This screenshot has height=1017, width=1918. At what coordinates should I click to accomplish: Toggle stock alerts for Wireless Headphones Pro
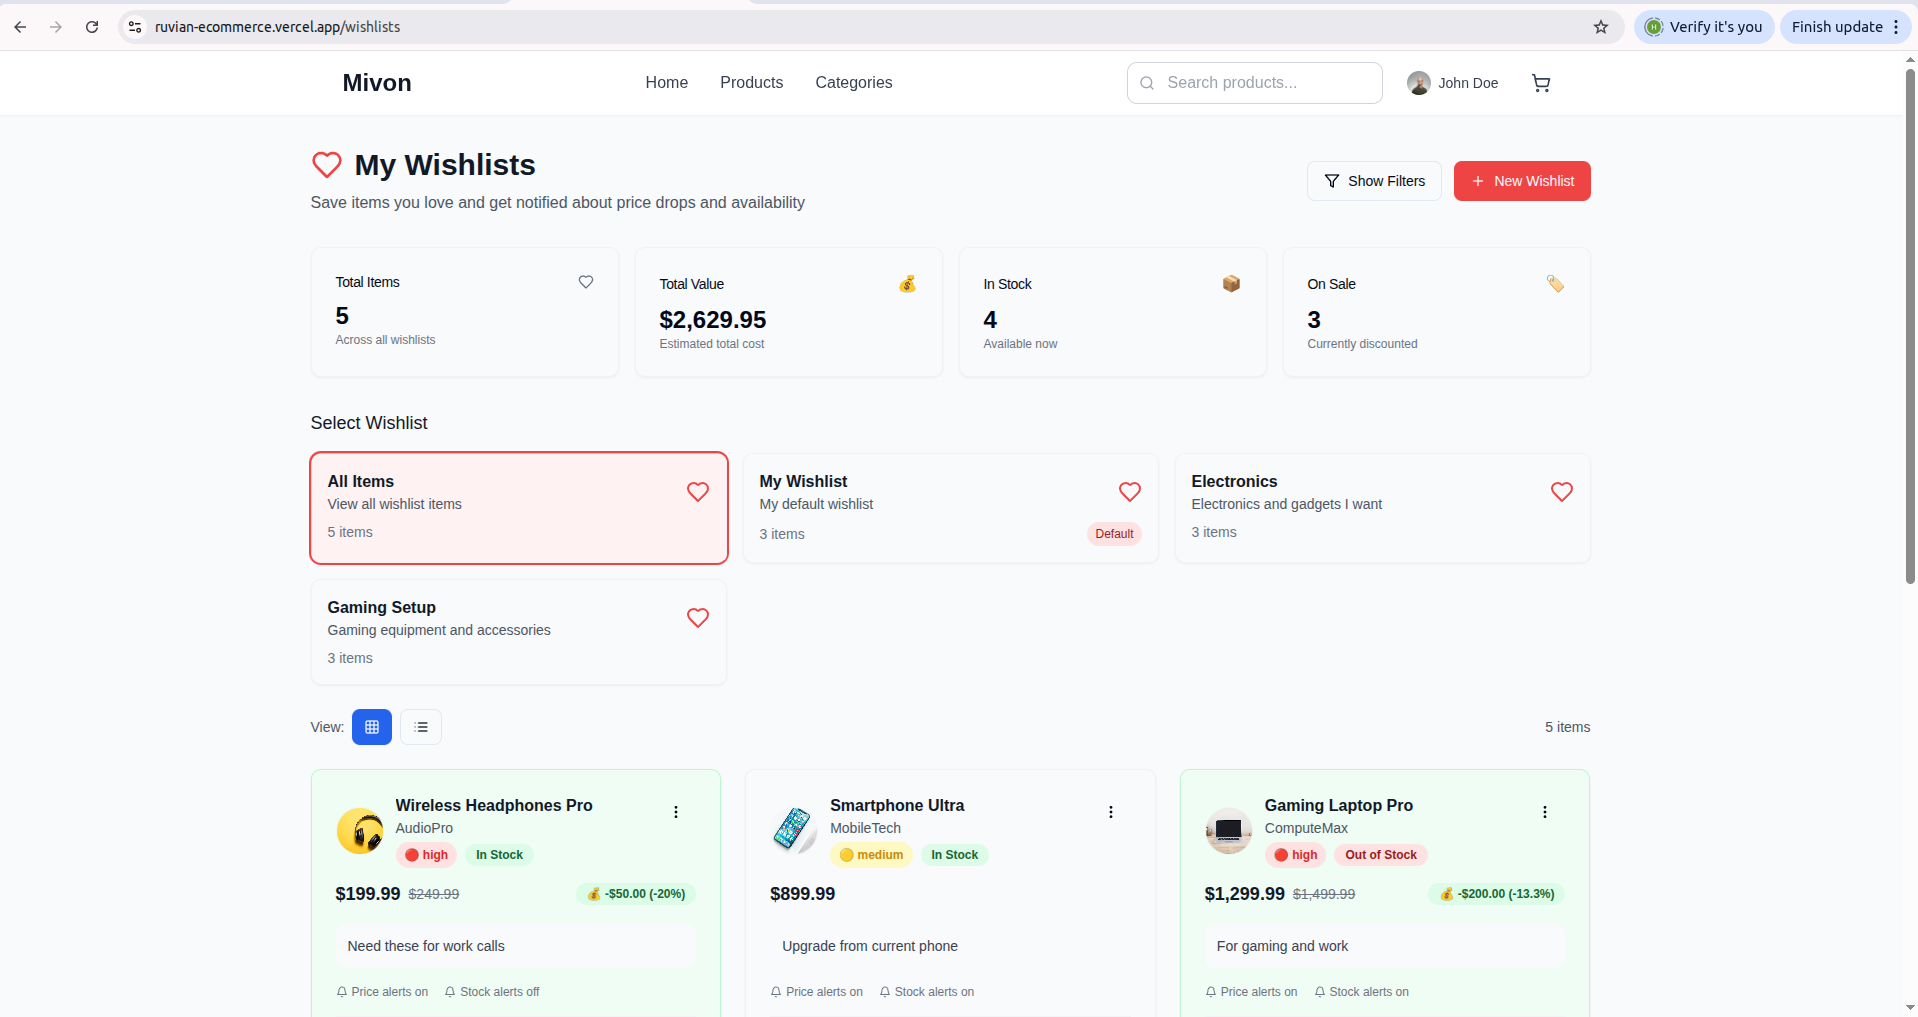pyautogui.click(x=492, y=992)
